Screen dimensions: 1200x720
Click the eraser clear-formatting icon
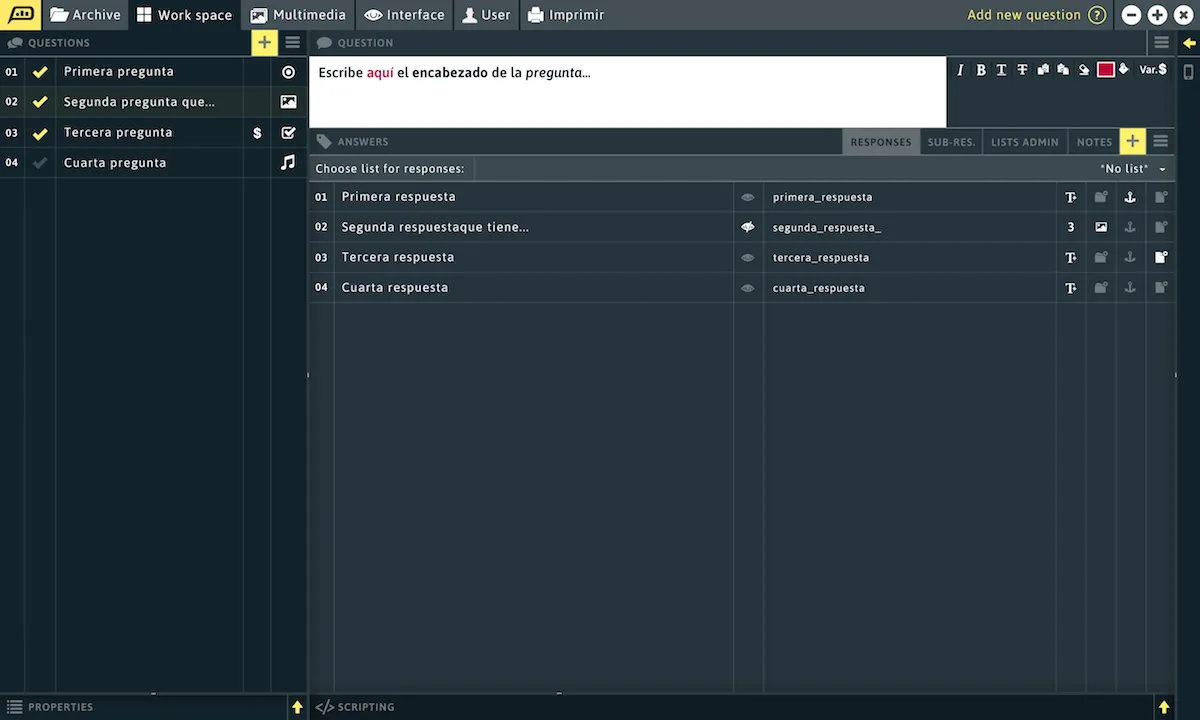[1083, 70]
